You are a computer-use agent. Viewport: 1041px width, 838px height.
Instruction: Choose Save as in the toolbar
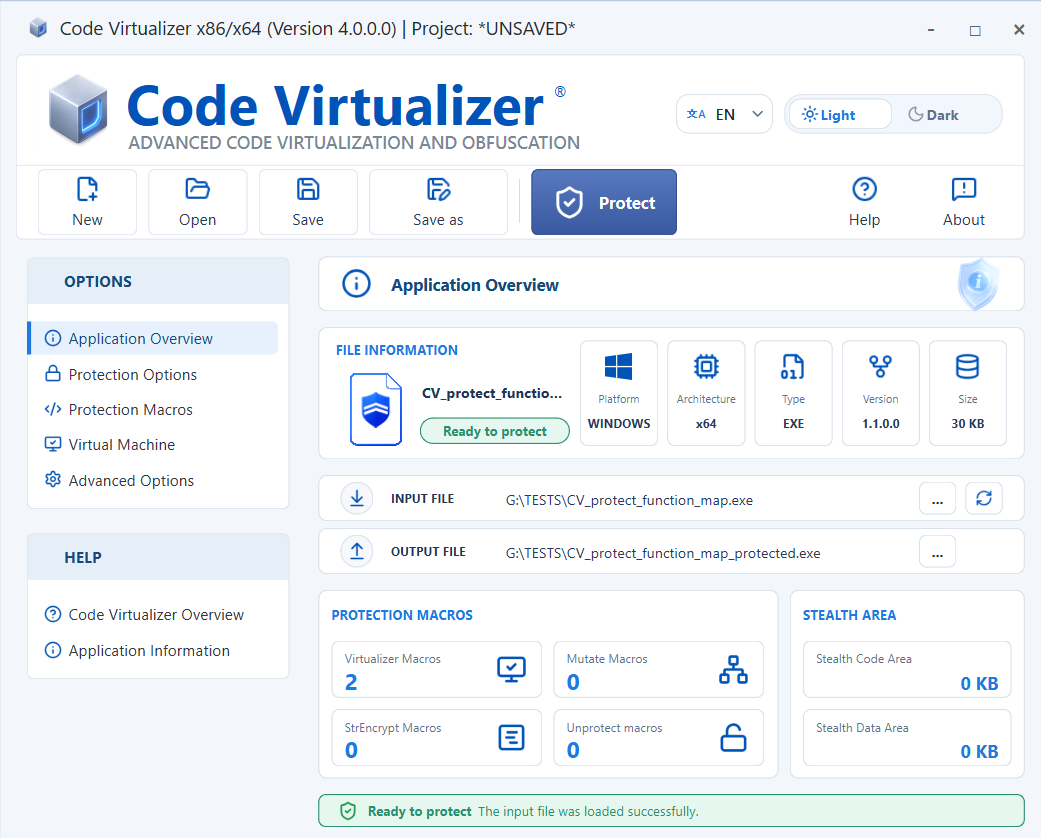[438, 202]
